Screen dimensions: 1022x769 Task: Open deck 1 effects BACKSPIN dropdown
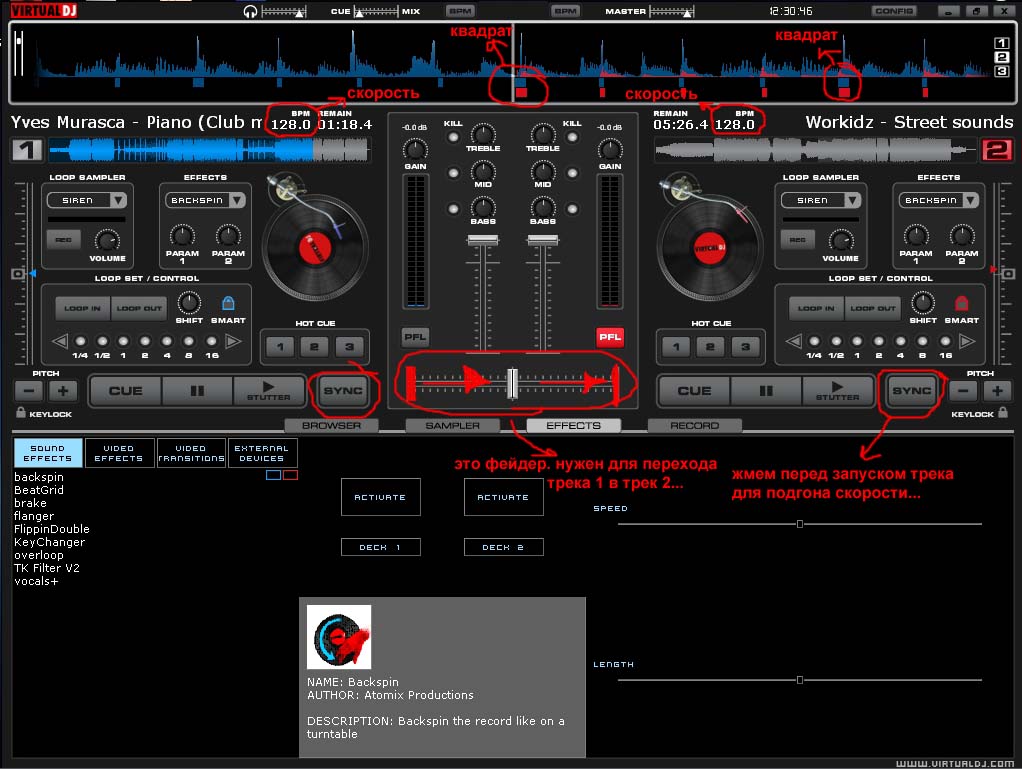237,200
